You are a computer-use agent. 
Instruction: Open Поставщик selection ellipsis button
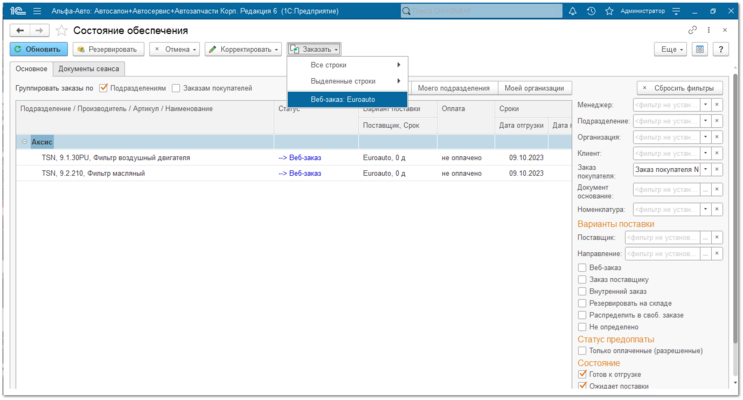(x=706, y=237)
